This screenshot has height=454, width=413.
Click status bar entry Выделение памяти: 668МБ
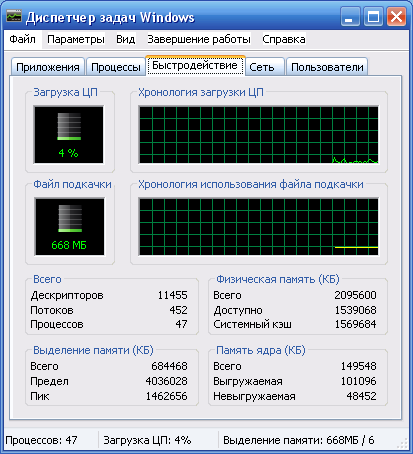(298, 440)
